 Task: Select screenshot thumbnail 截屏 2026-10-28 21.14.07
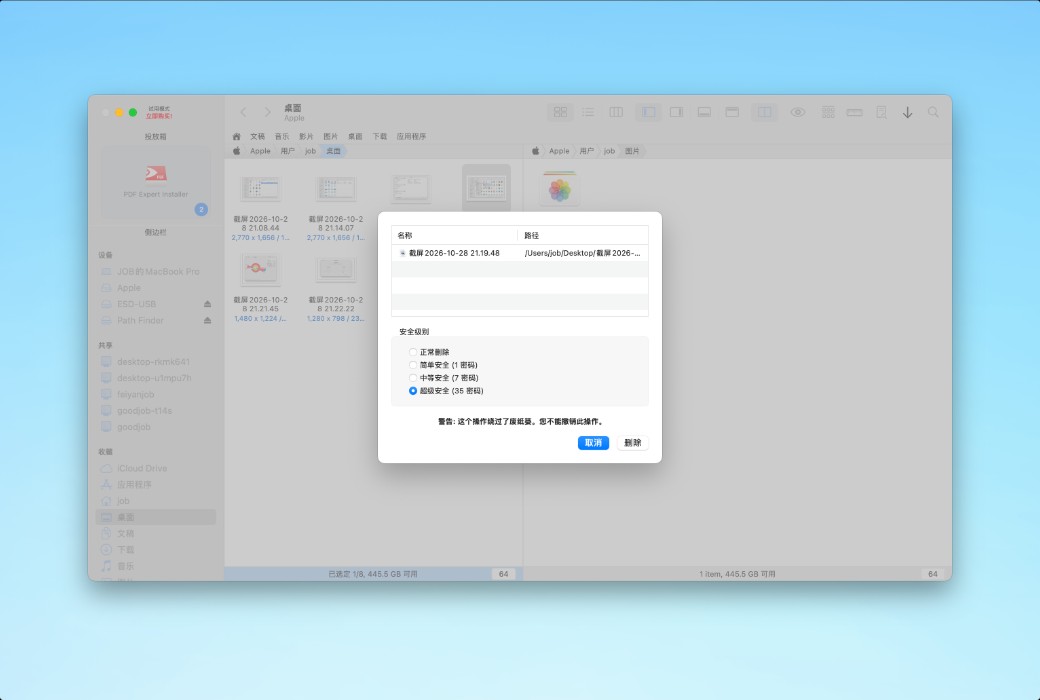336,189
